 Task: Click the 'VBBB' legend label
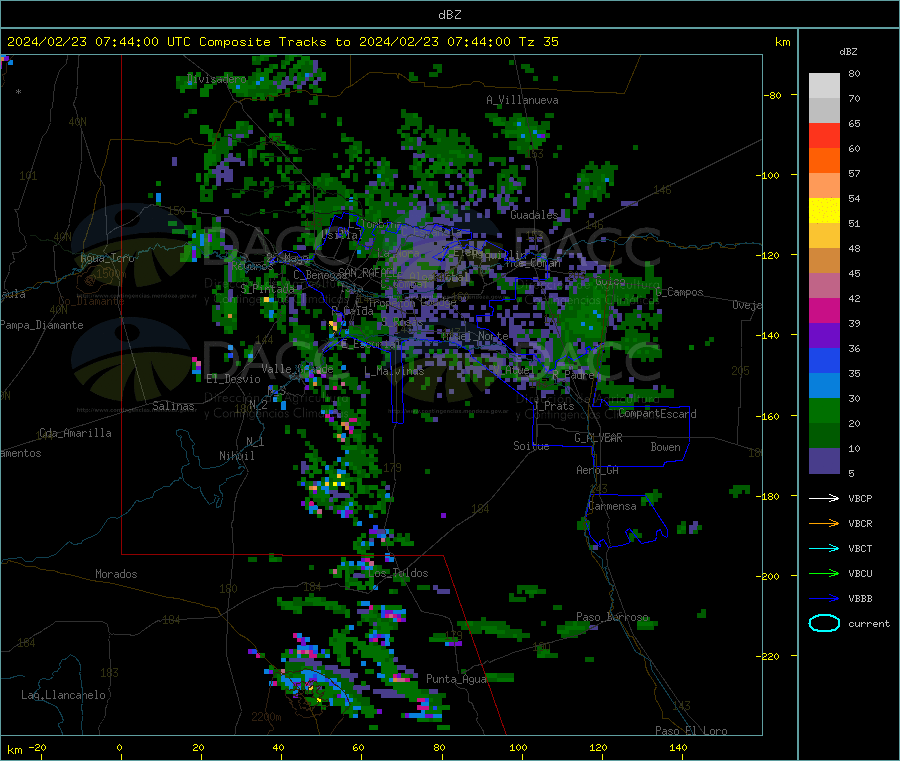(860, 599)
